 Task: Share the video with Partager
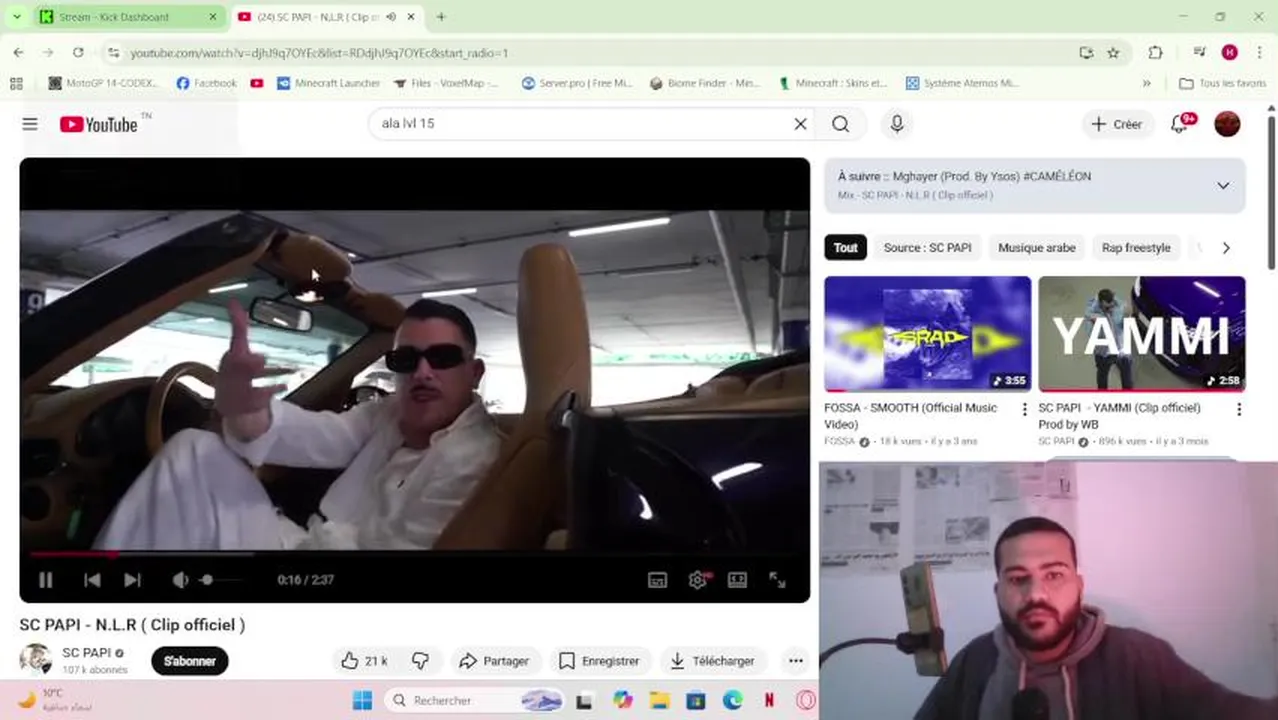coord(494,661)
